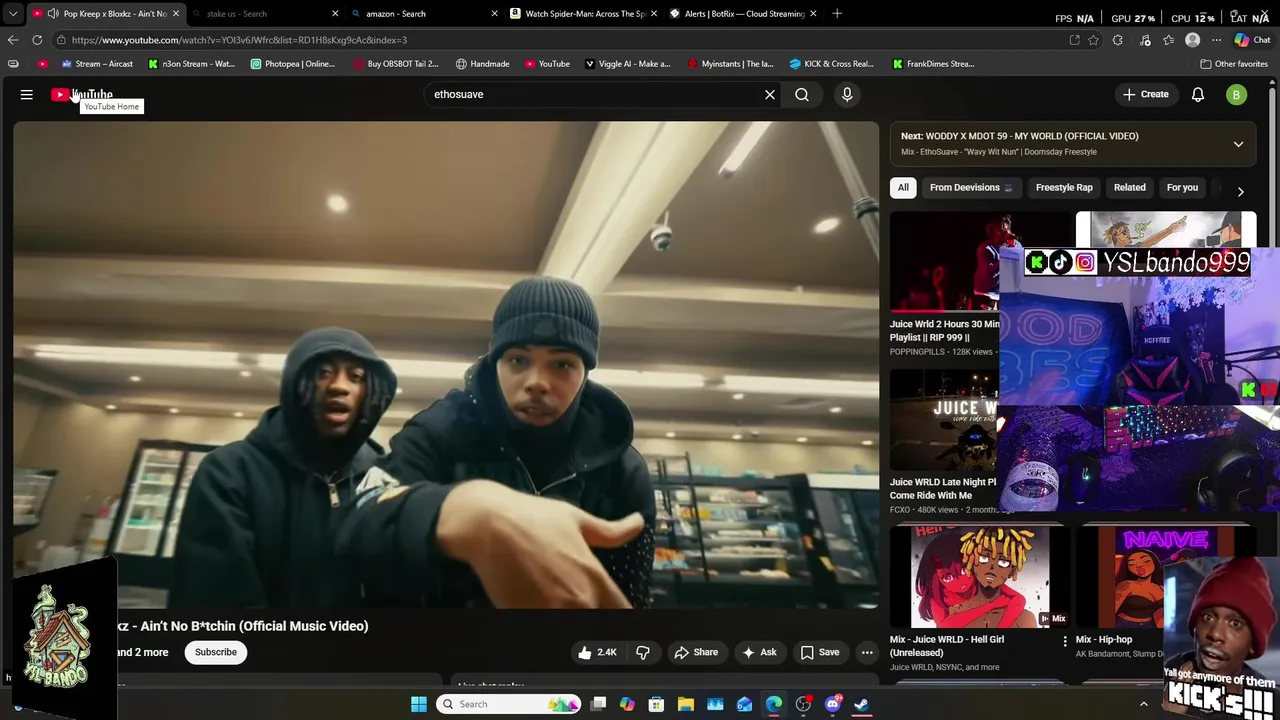Viewport: 1280px width, 720px height.
Task: Reload the page with the refresh icon
Action: click(37, 40)
